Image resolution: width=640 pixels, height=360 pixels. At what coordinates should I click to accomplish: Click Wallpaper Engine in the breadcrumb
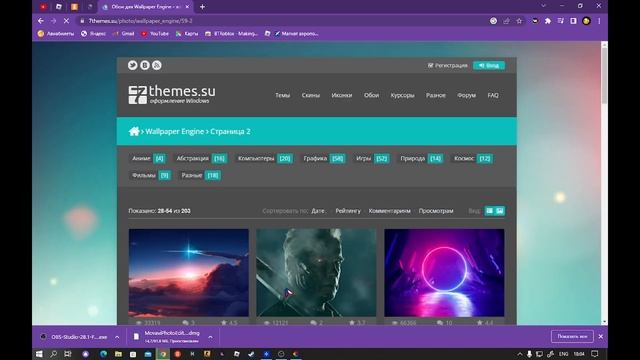tap(175, 131)
